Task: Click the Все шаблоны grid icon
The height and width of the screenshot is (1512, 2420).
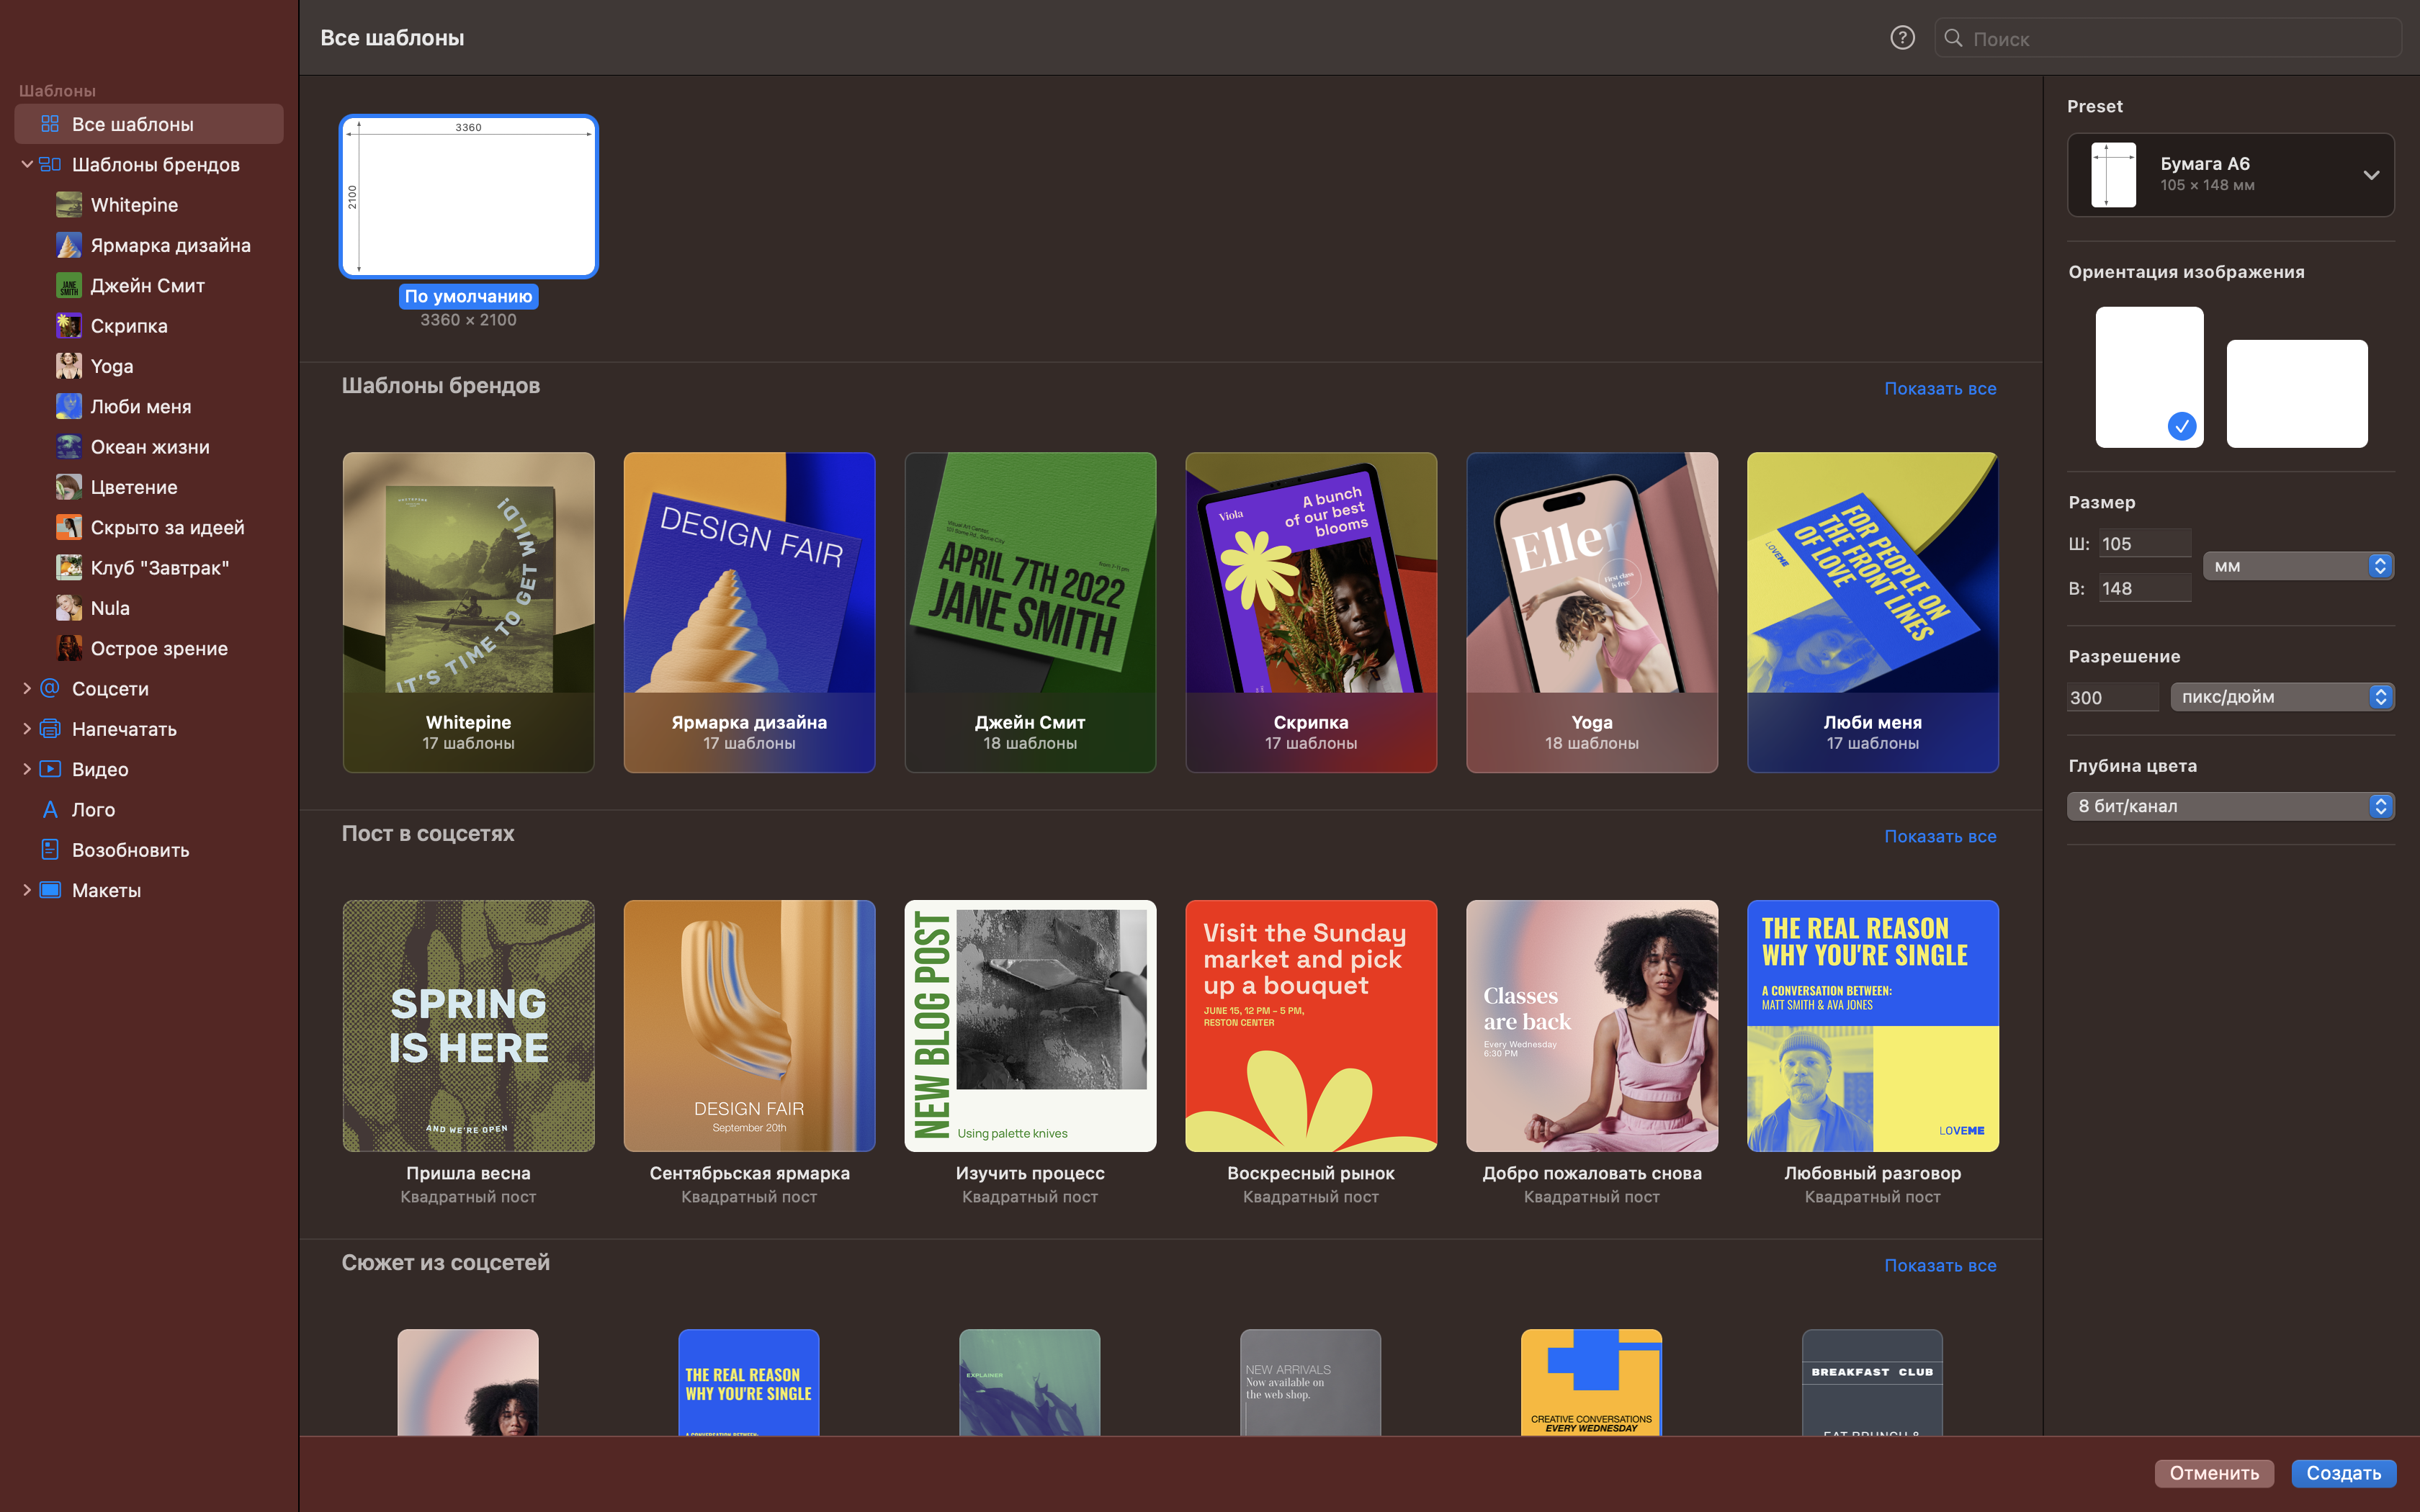Action: click(50, 124)
